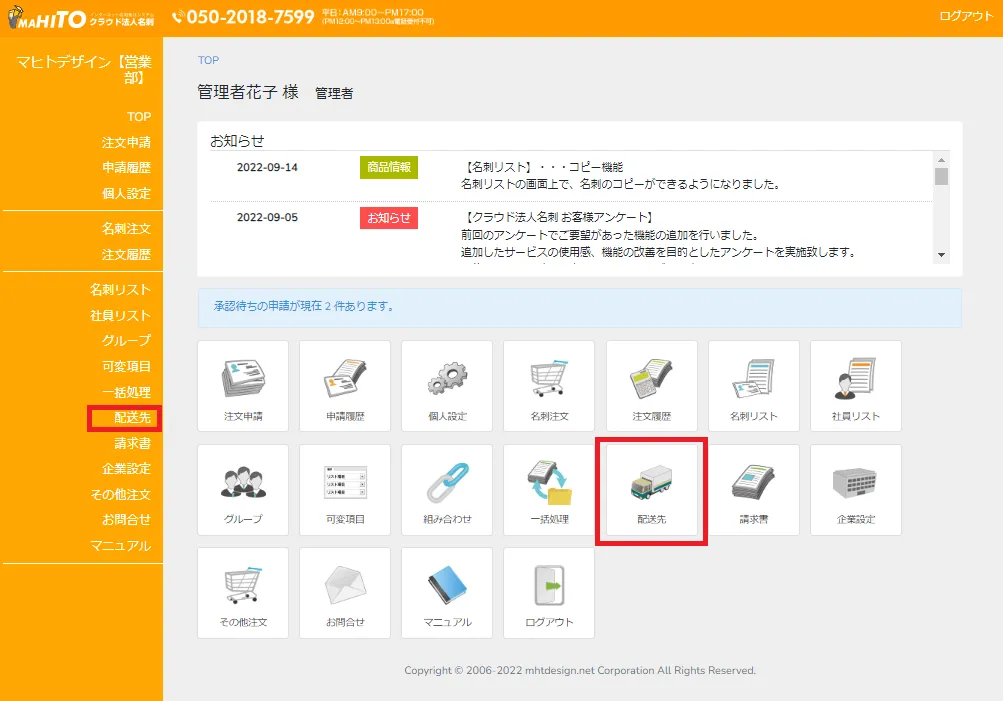Open the 企業設定 company settings building icon

click(x=855, y=490)
